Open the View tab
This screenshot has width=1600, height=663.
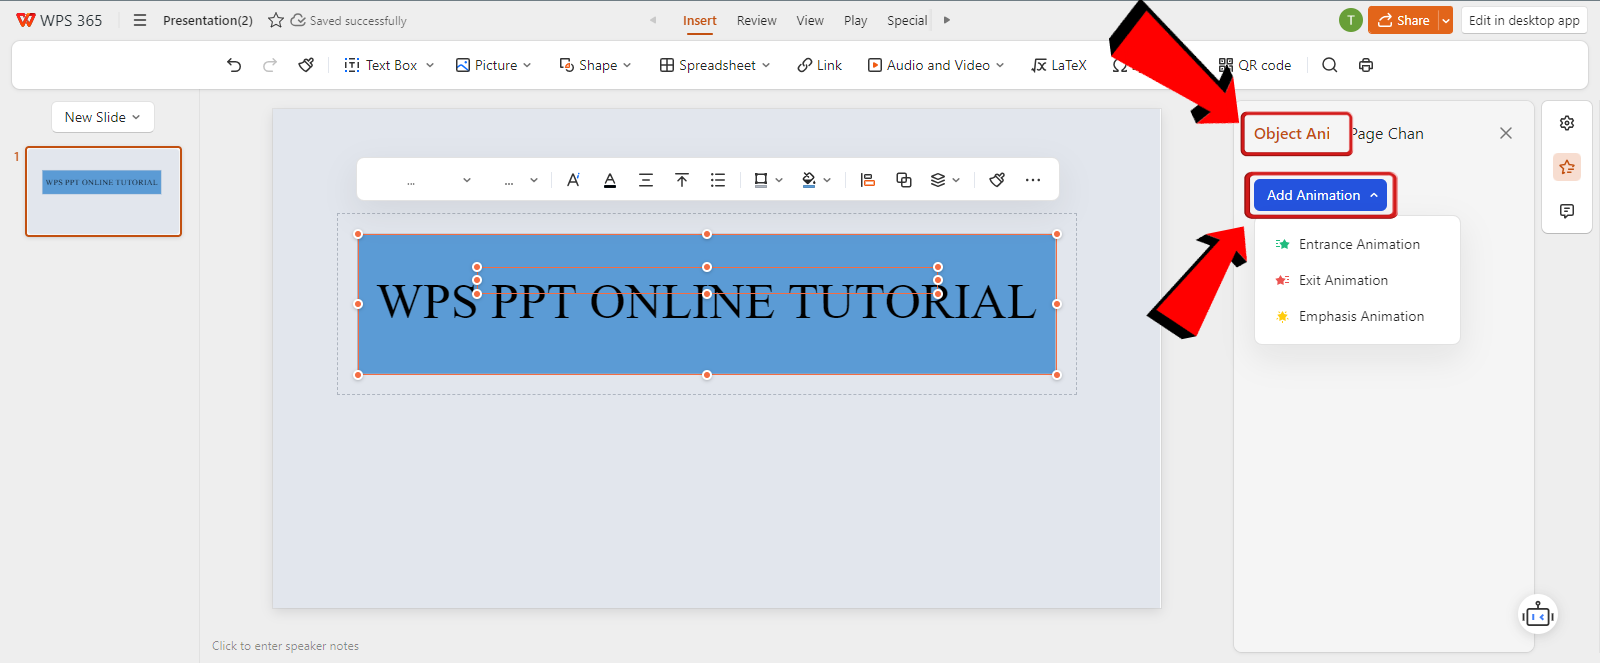(810, 20)
